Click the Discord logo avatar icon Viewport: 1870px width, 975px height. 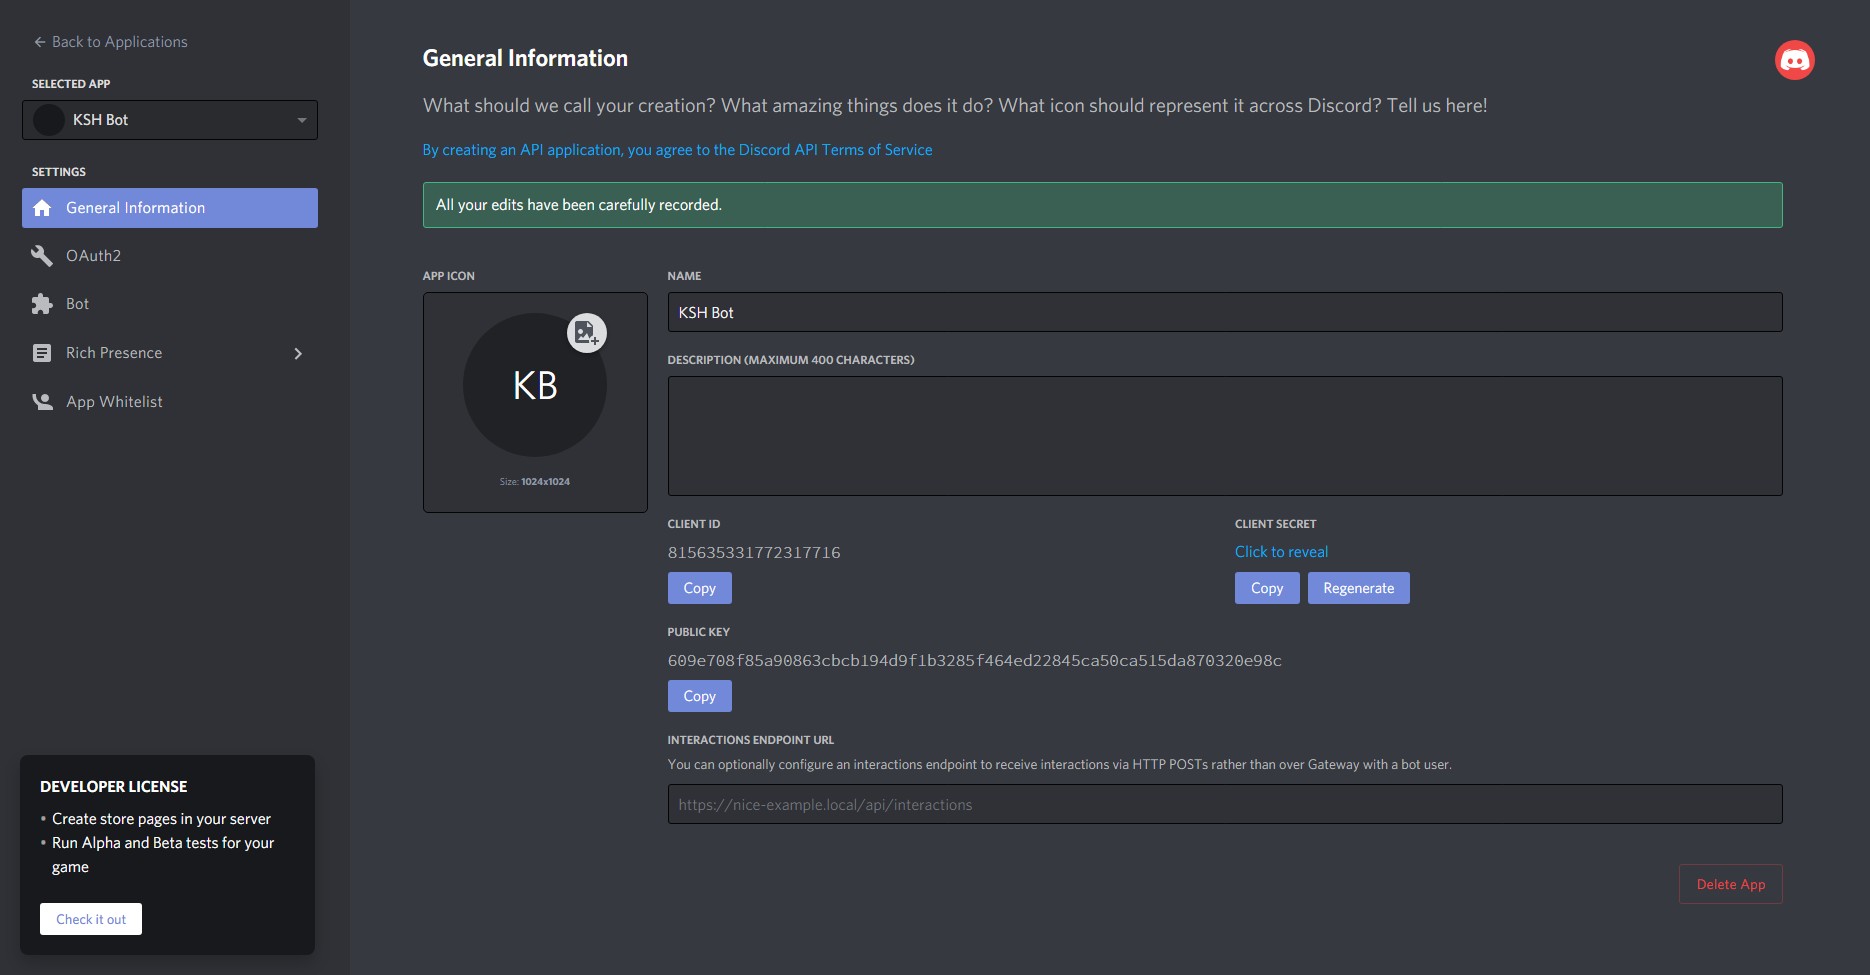pyautogui.click(x=1794, y=60)
